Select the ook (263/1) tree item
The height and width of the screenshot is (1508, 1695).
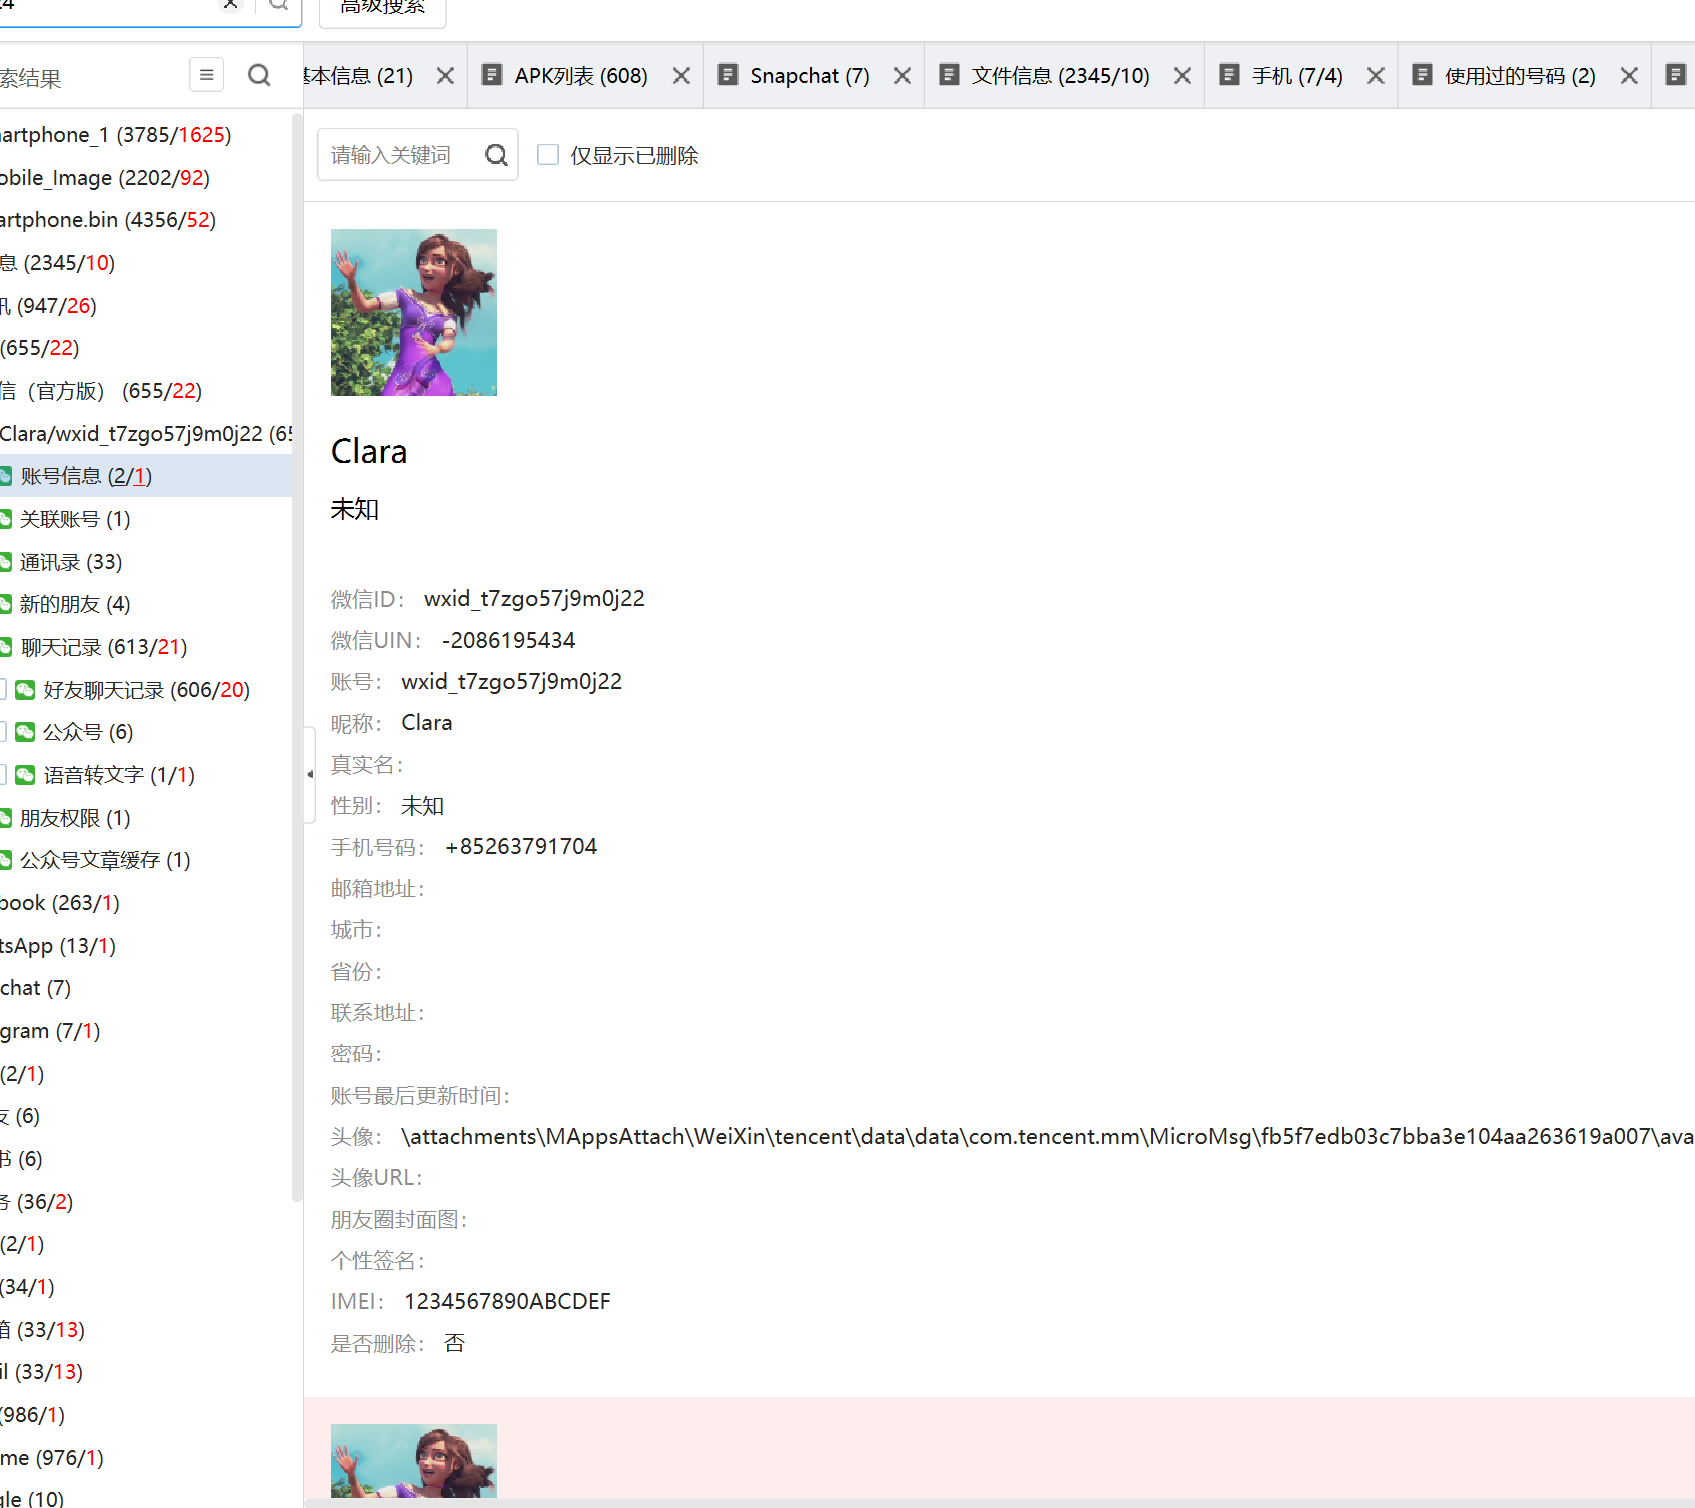coord(60,903)
